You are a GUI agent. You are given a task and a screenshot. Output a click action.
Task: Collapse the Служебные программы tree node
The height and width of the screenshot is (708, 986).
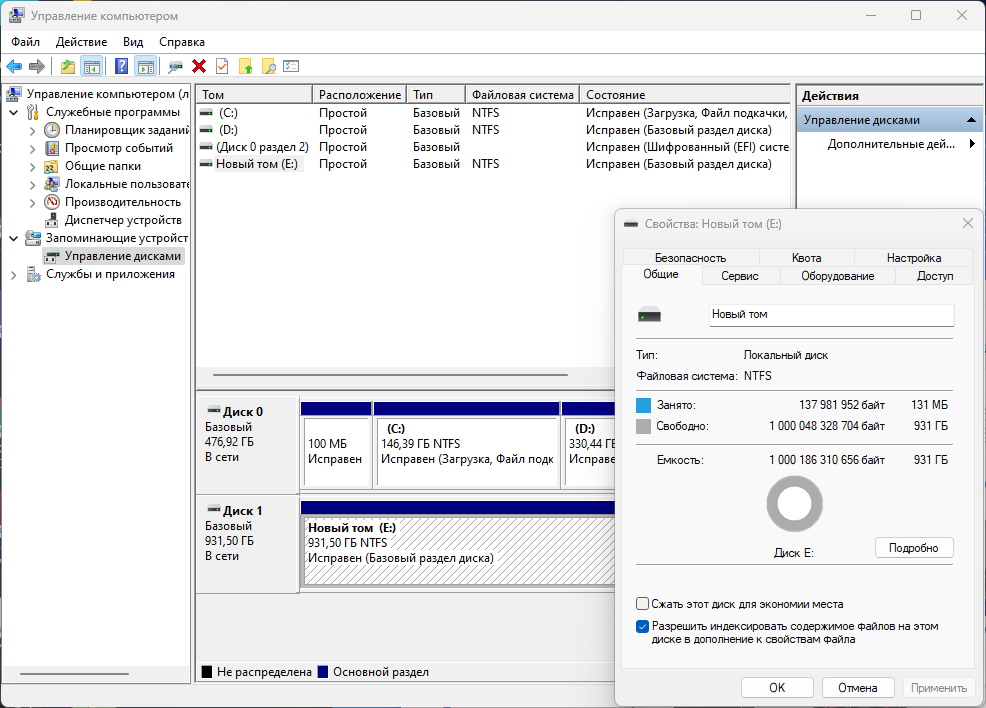(14, 112)
